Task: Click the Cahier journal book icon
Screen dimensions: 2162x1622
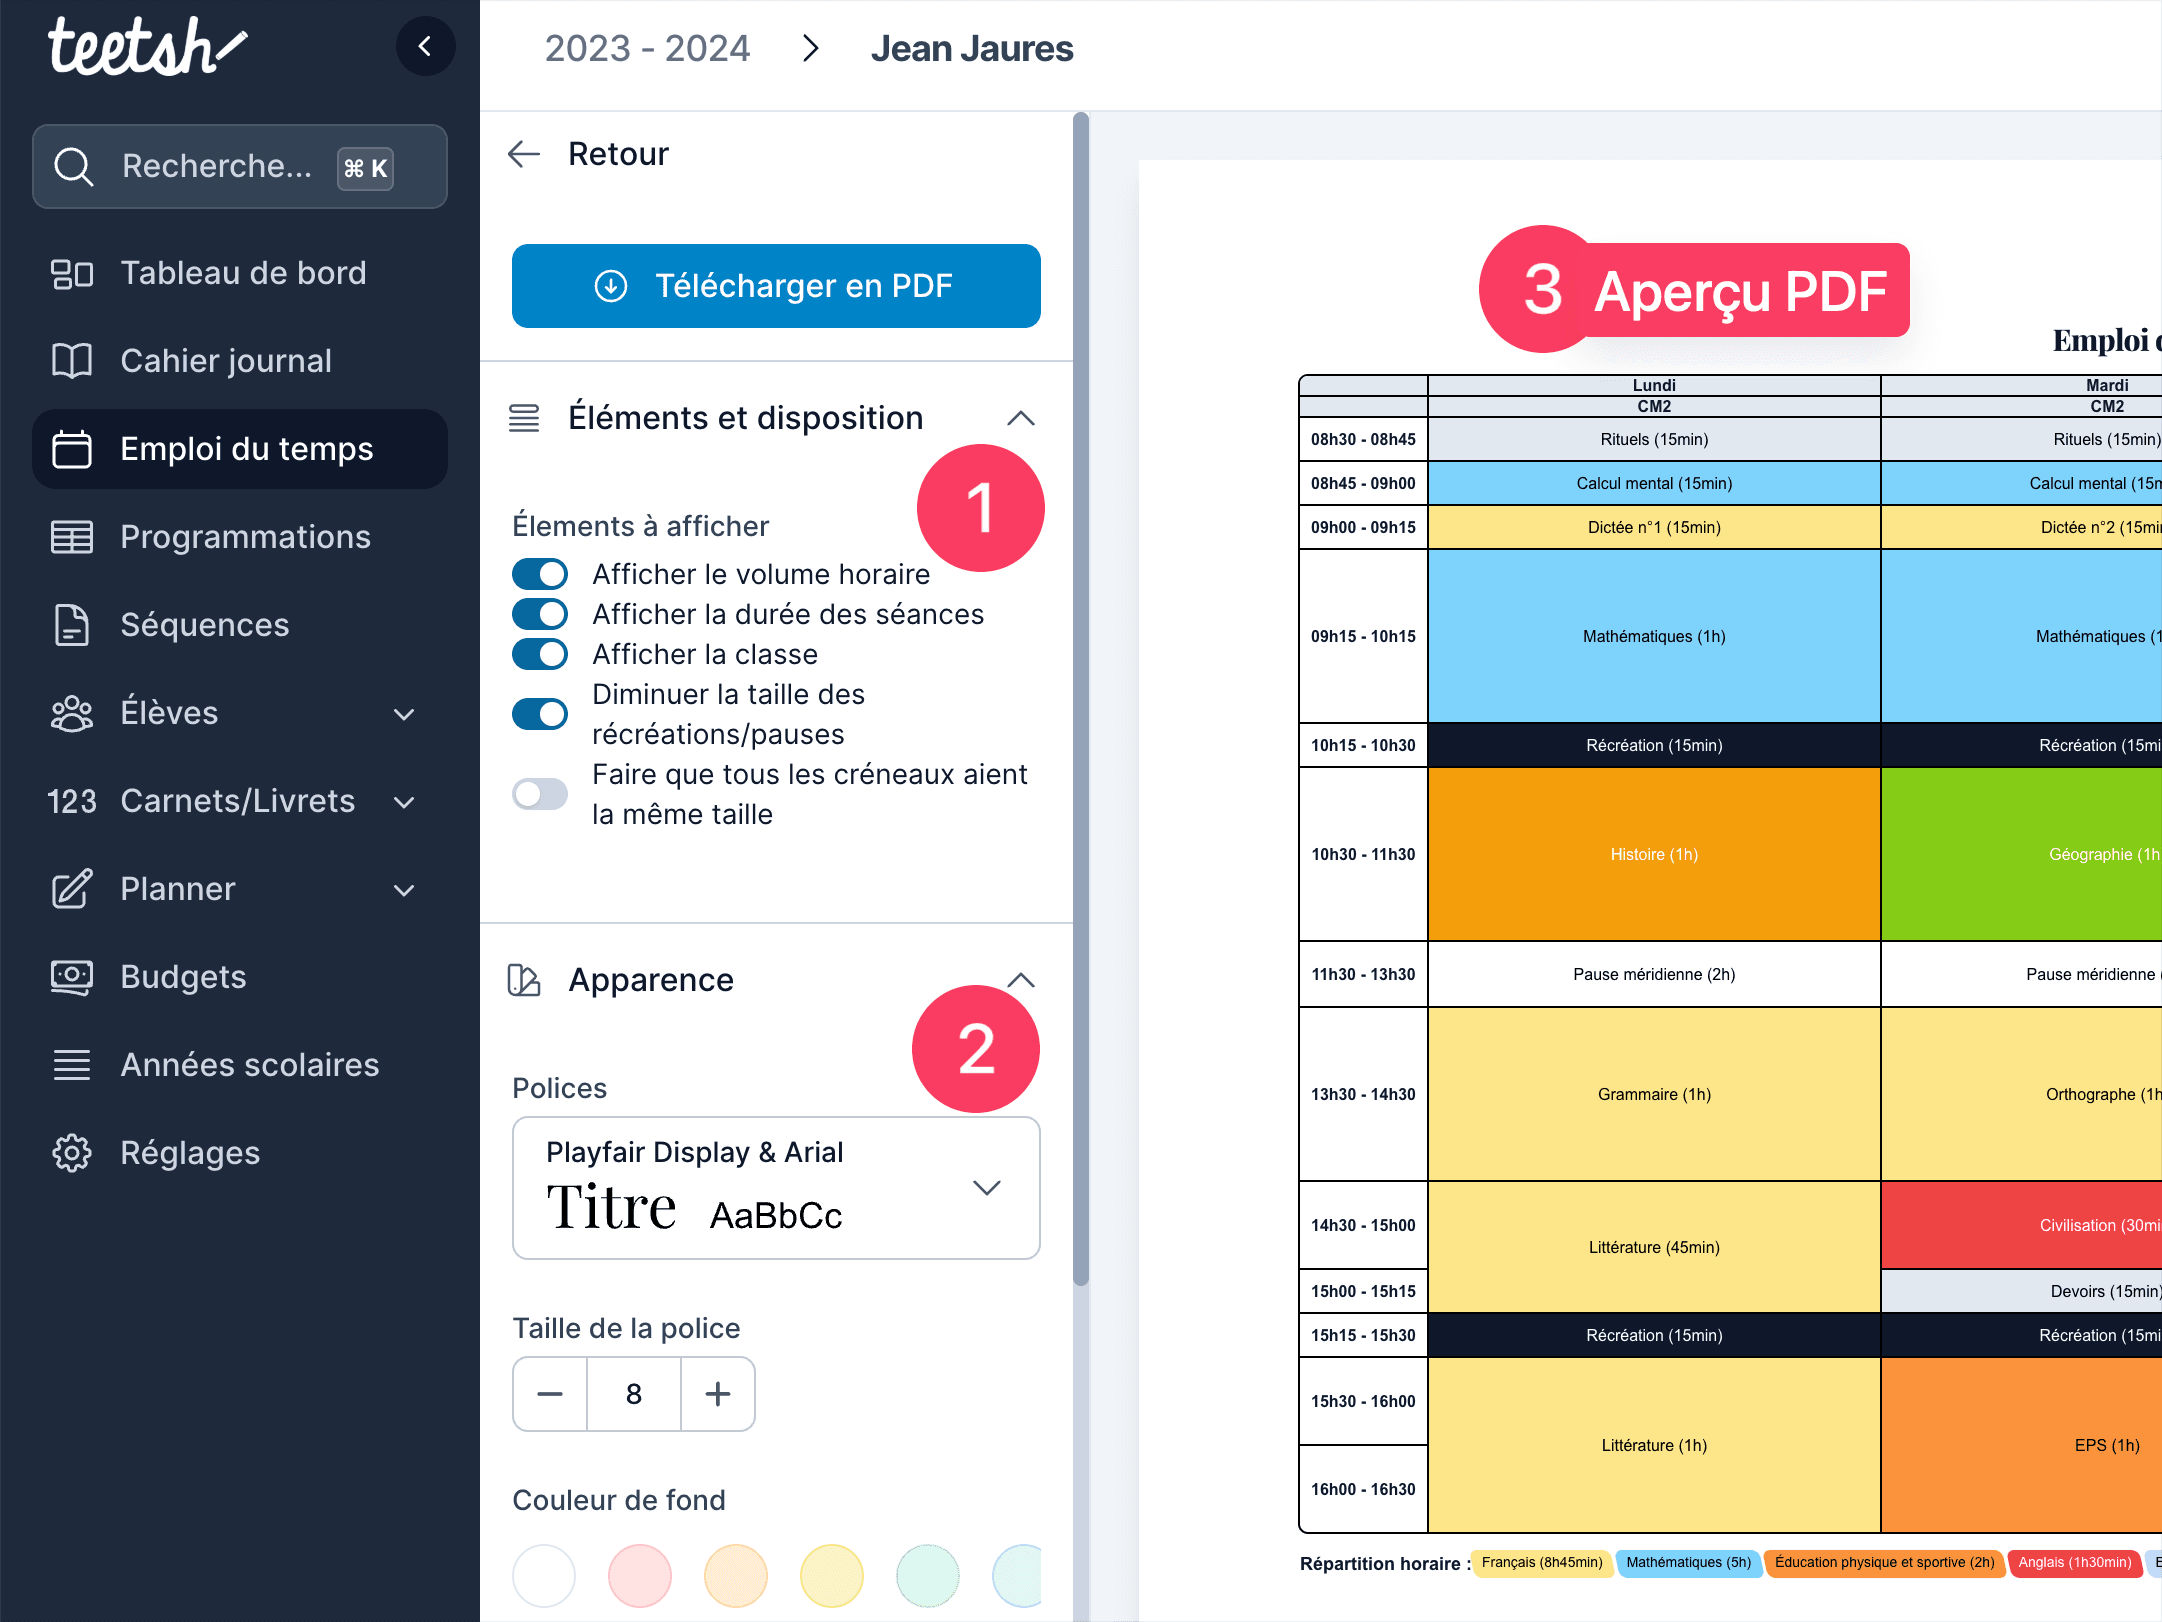Action: point(72,361)
